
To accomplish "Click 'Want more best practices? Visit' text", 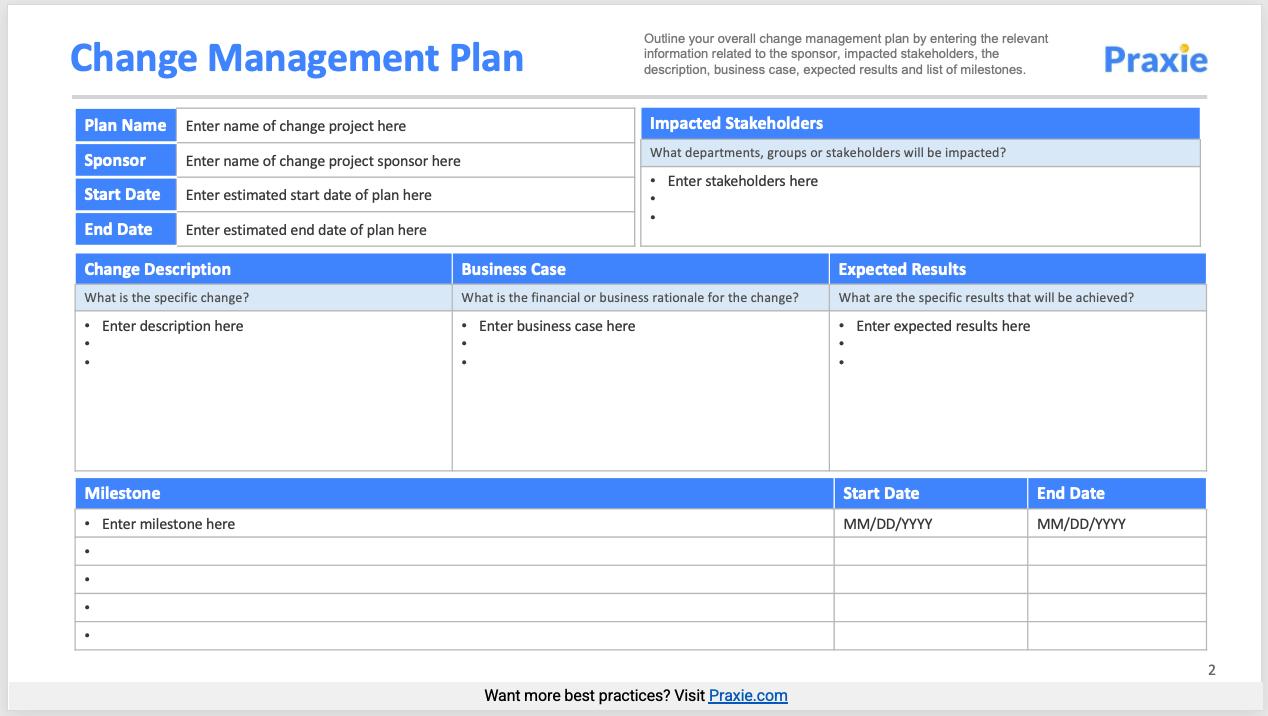I will point(594,696).
